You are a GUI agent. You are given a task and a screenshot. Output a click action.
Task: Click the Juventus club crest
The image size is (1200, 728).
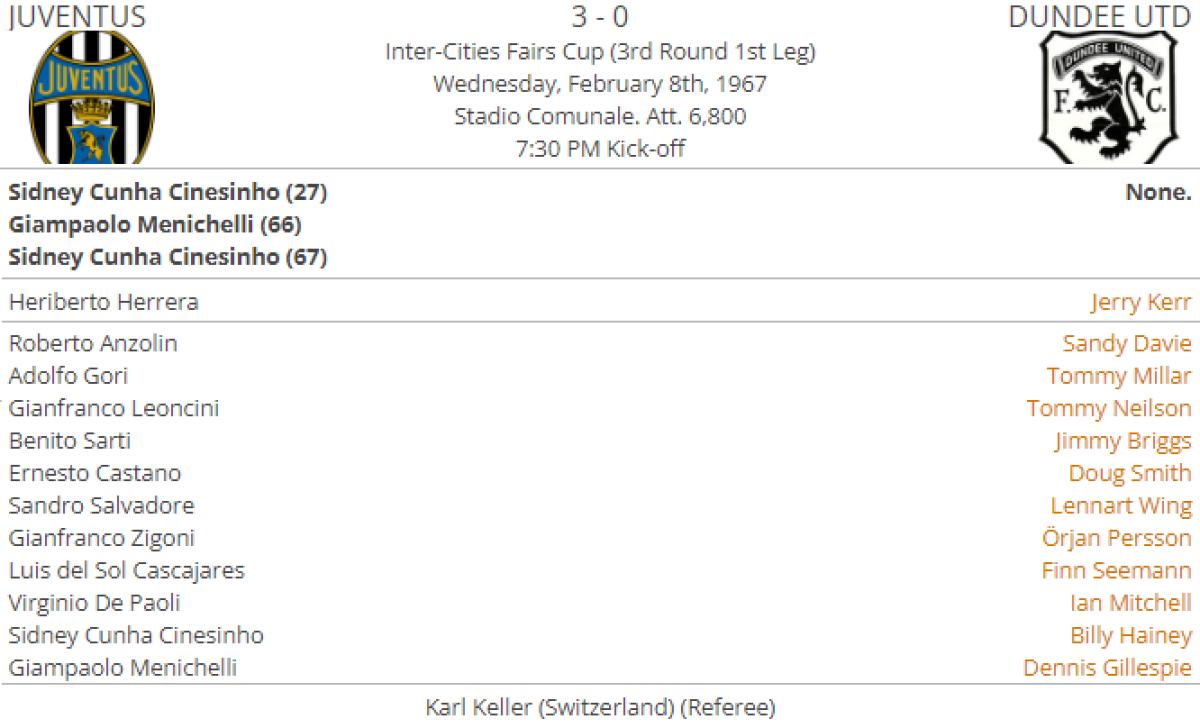coord(92,97)
